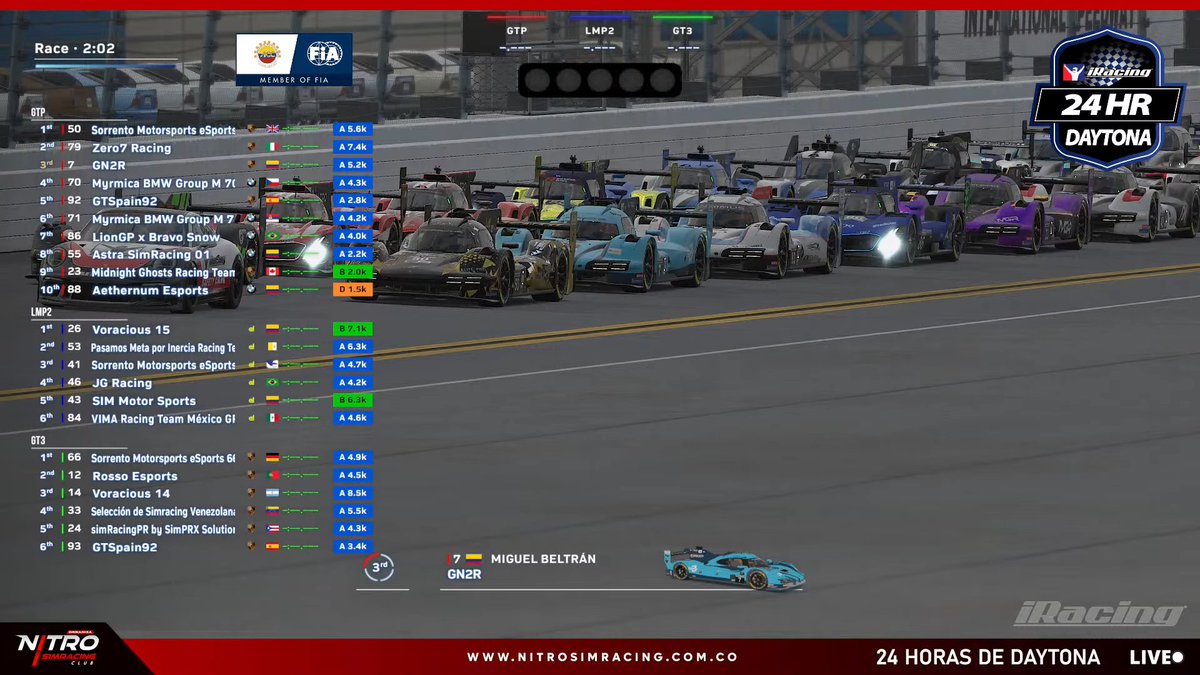Select the GTP class tab at top
1200x675 pixels.
tap(517, 31)
